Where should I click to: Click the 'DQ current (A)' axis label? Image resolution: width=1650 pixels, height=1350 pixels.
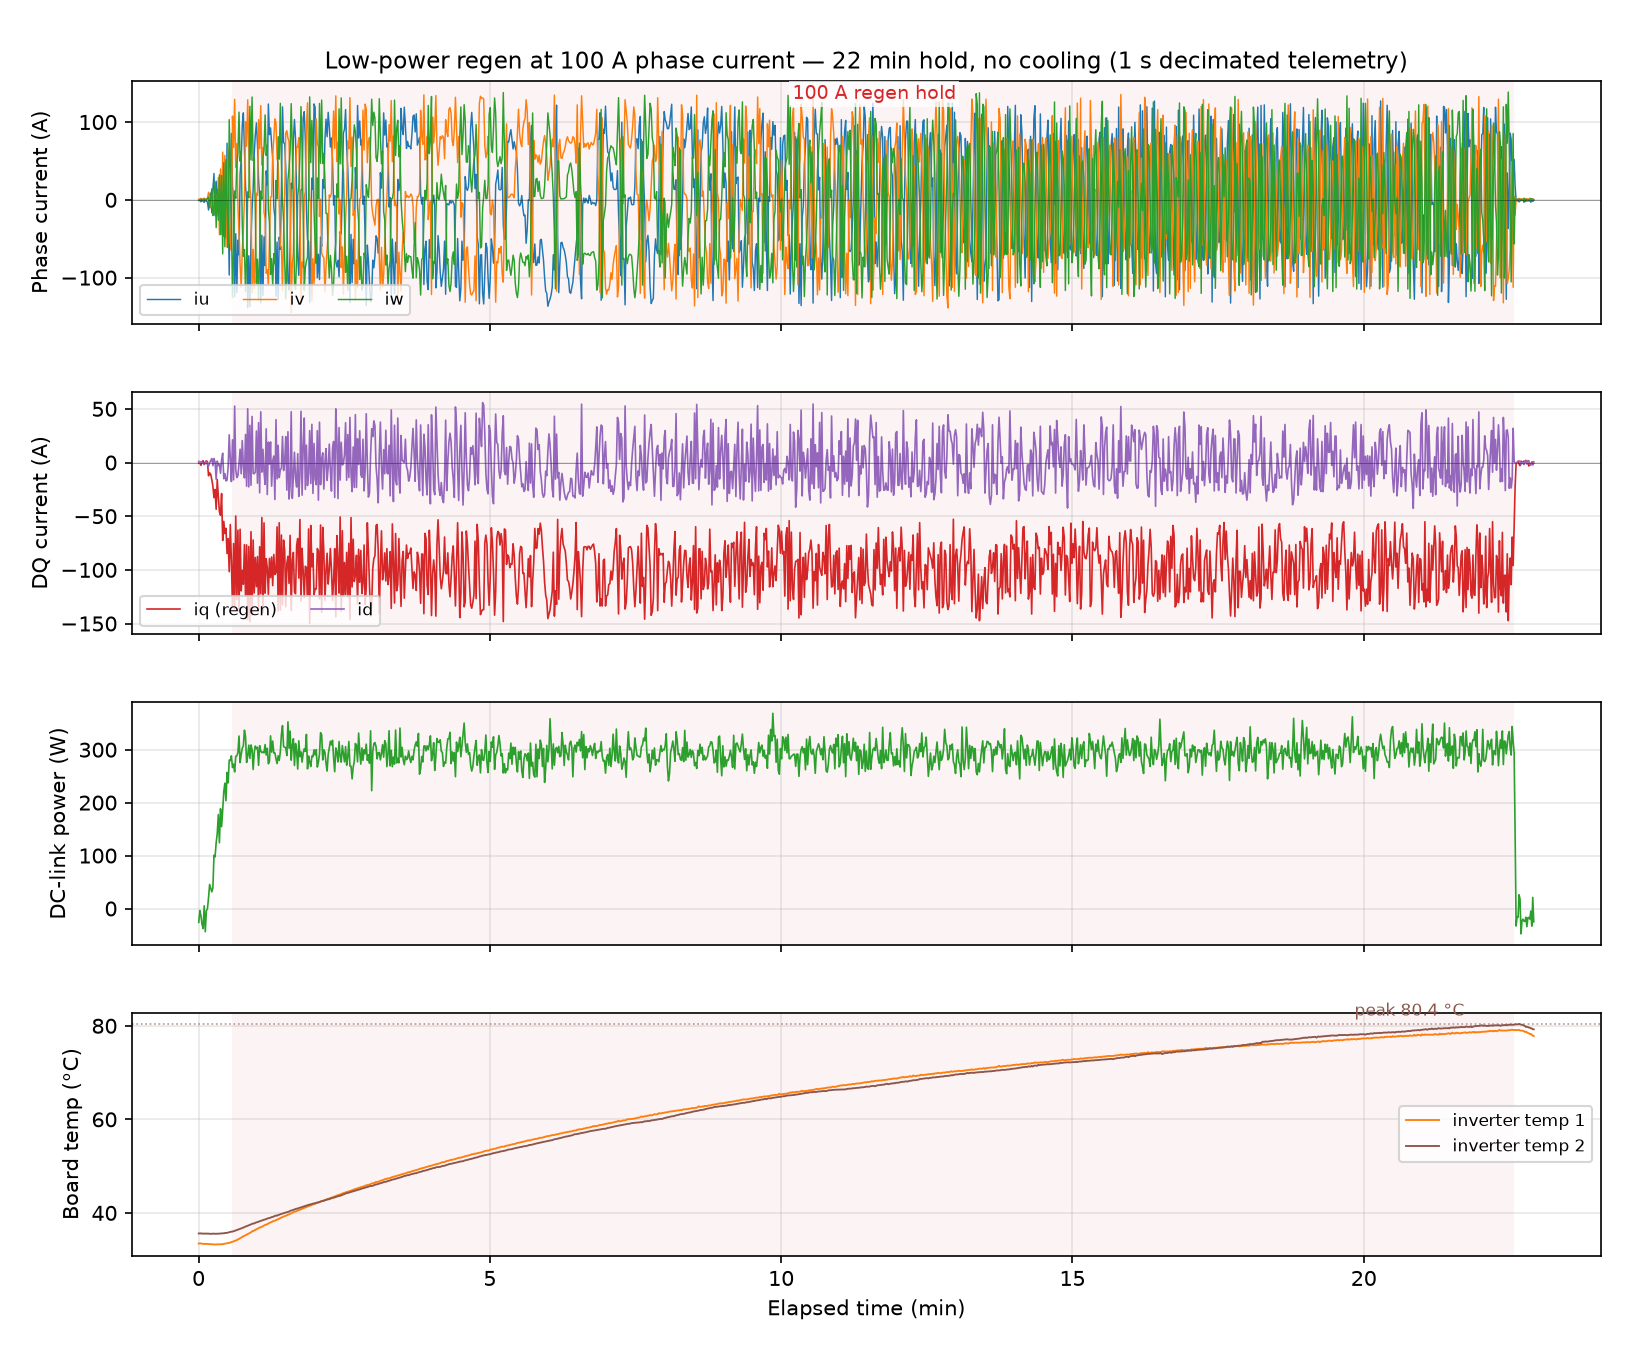point(40,512)
